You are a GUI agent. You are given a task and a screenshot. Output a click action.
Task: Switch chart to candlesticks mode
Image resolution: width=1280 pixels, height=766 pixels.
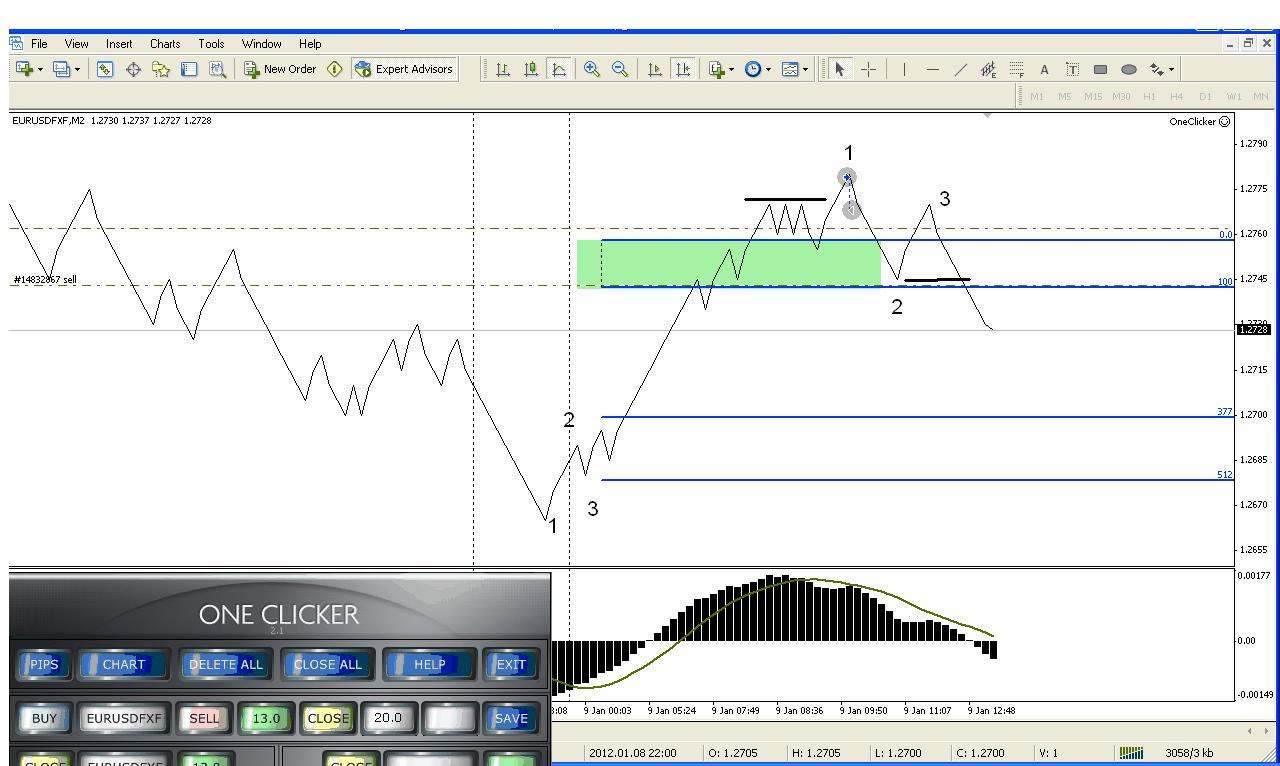pos(531,69)
